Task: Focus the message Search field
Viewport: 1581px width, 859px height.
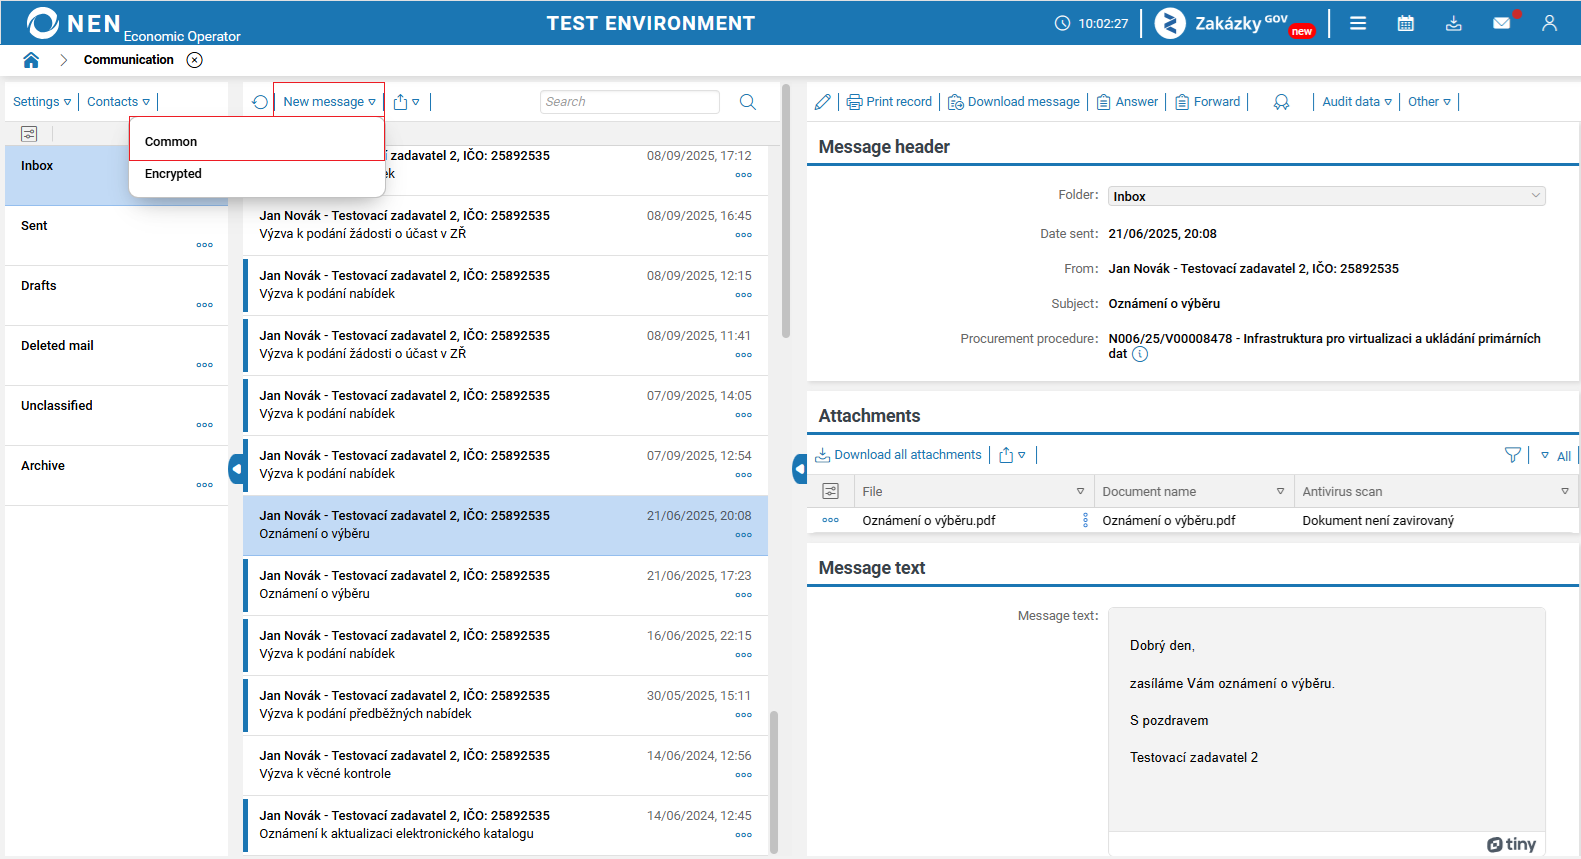Action: [x=630, y=102]
